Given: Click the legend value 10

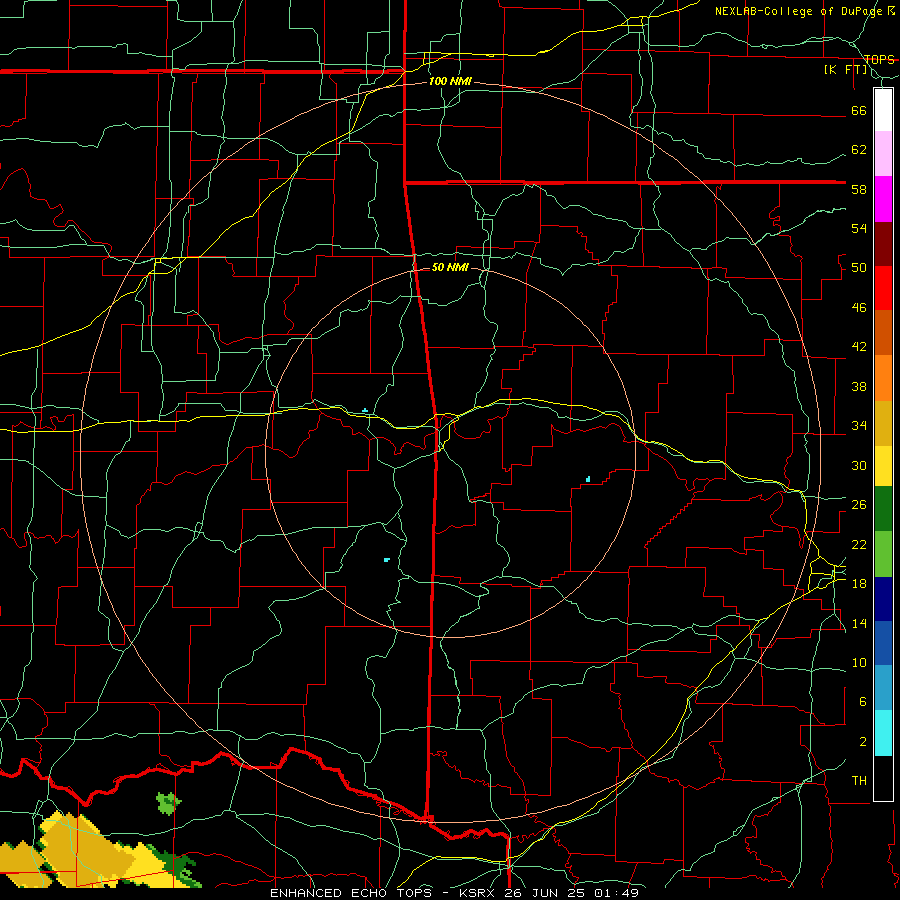Looking at the screenshot, I should pyautogui.click(x=859, y=662).
